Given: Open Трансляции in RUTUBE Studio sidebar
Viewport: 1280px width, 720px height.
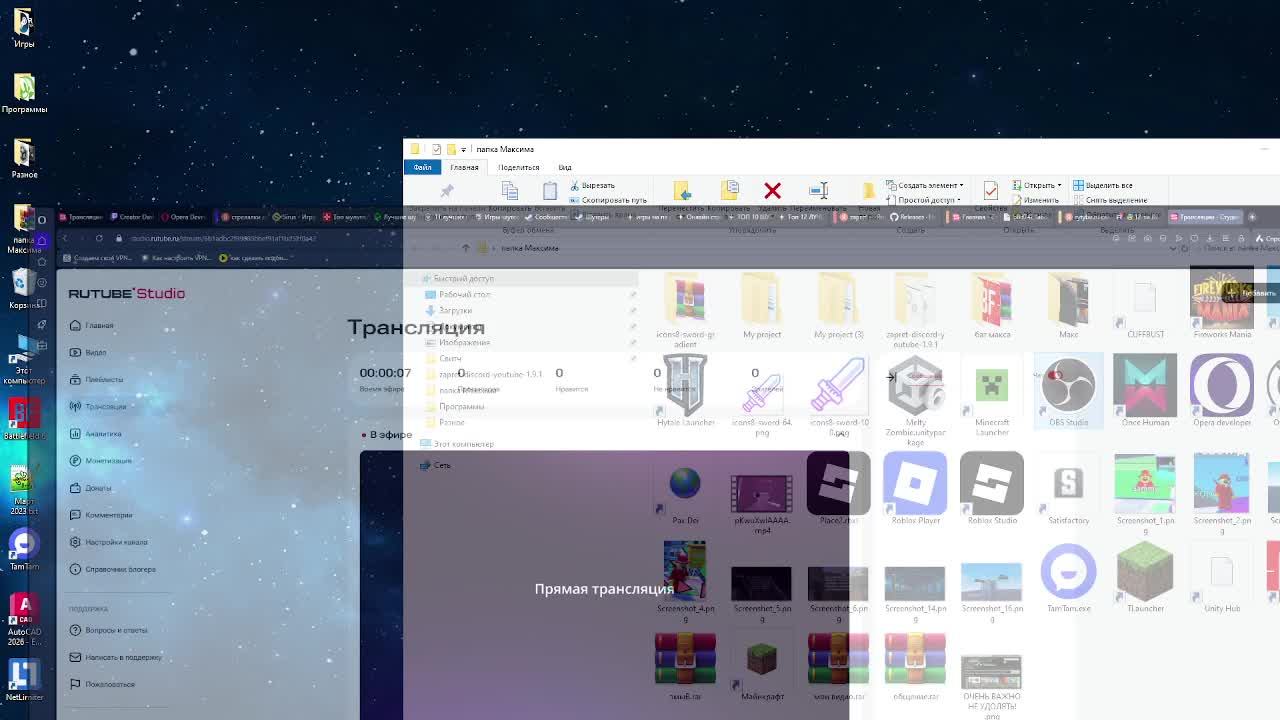Looking at the screenshot, I should [98, 406].
